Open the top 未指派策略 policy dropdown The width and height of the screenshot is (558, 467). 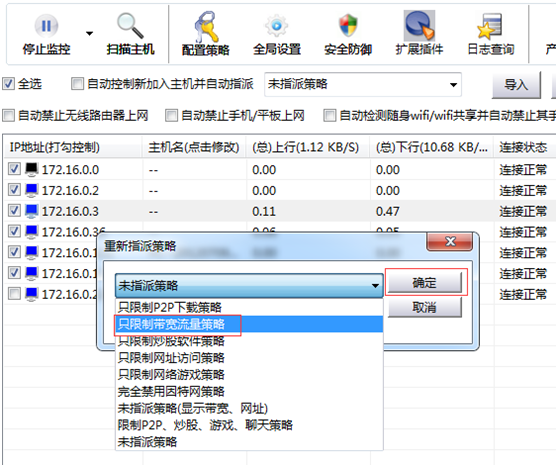pyautogui.click(x=363, y=84)
